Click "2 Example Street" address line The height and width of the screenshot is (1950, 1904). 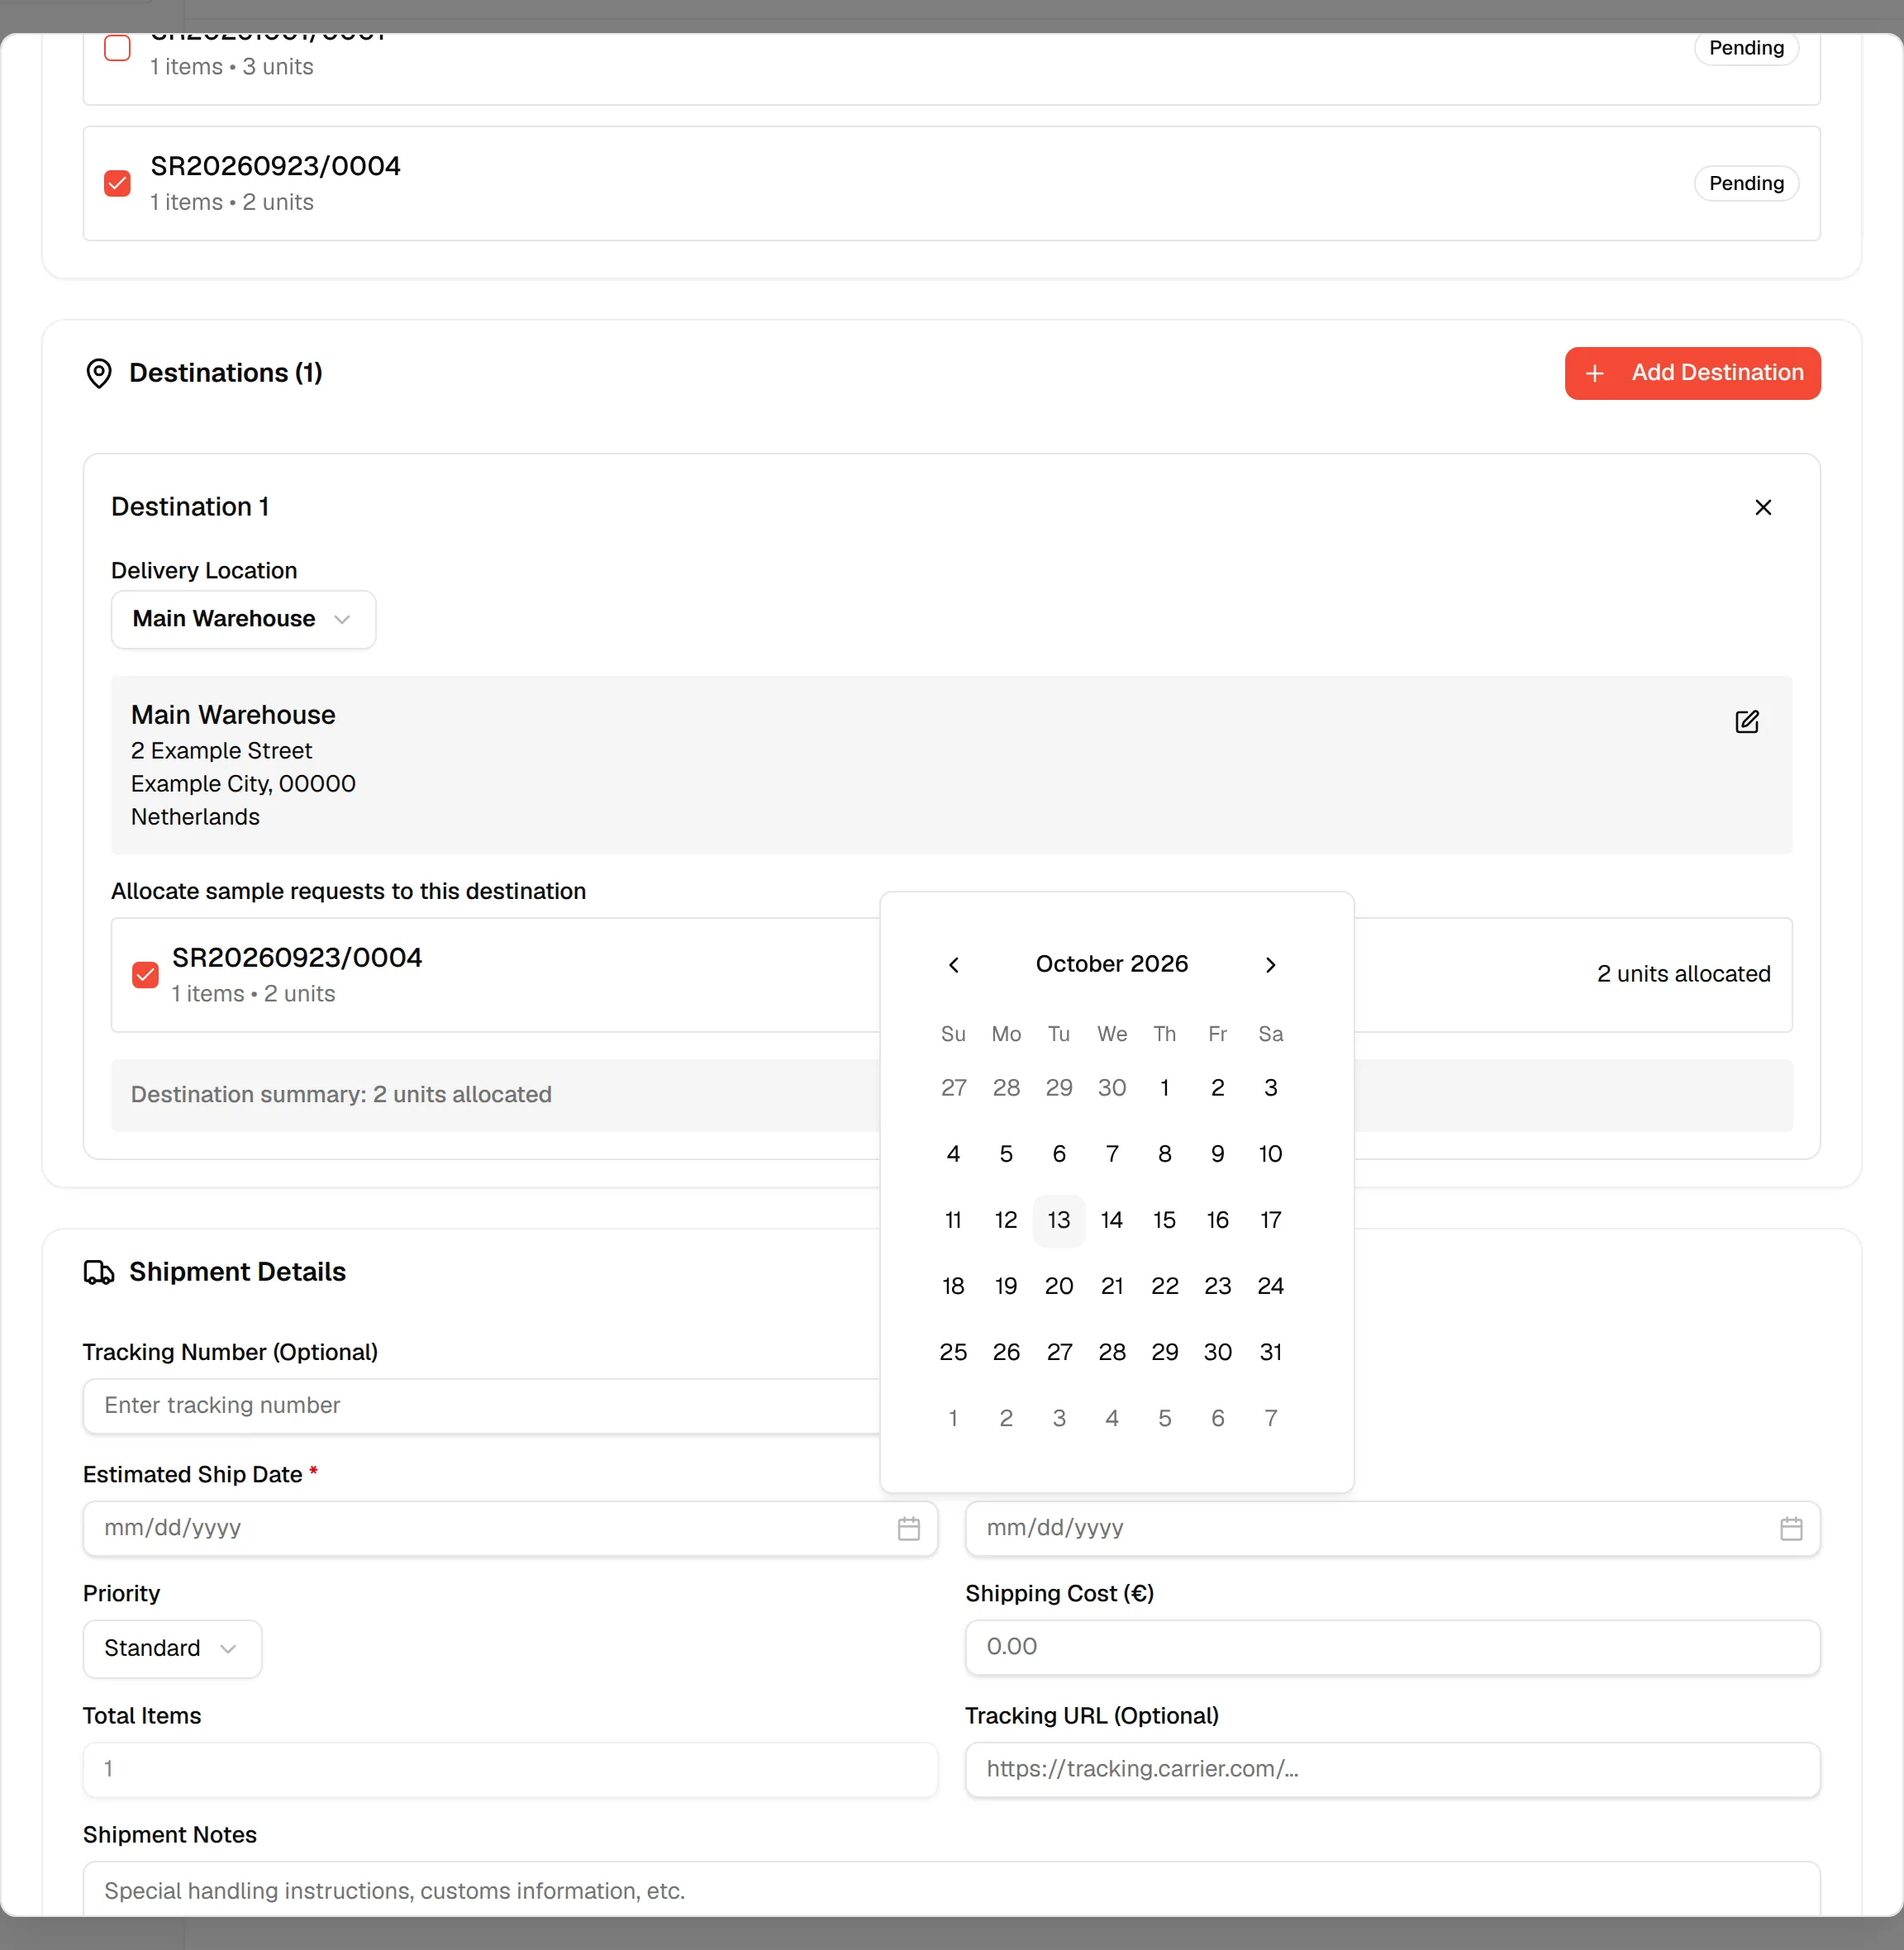[221, 751]
